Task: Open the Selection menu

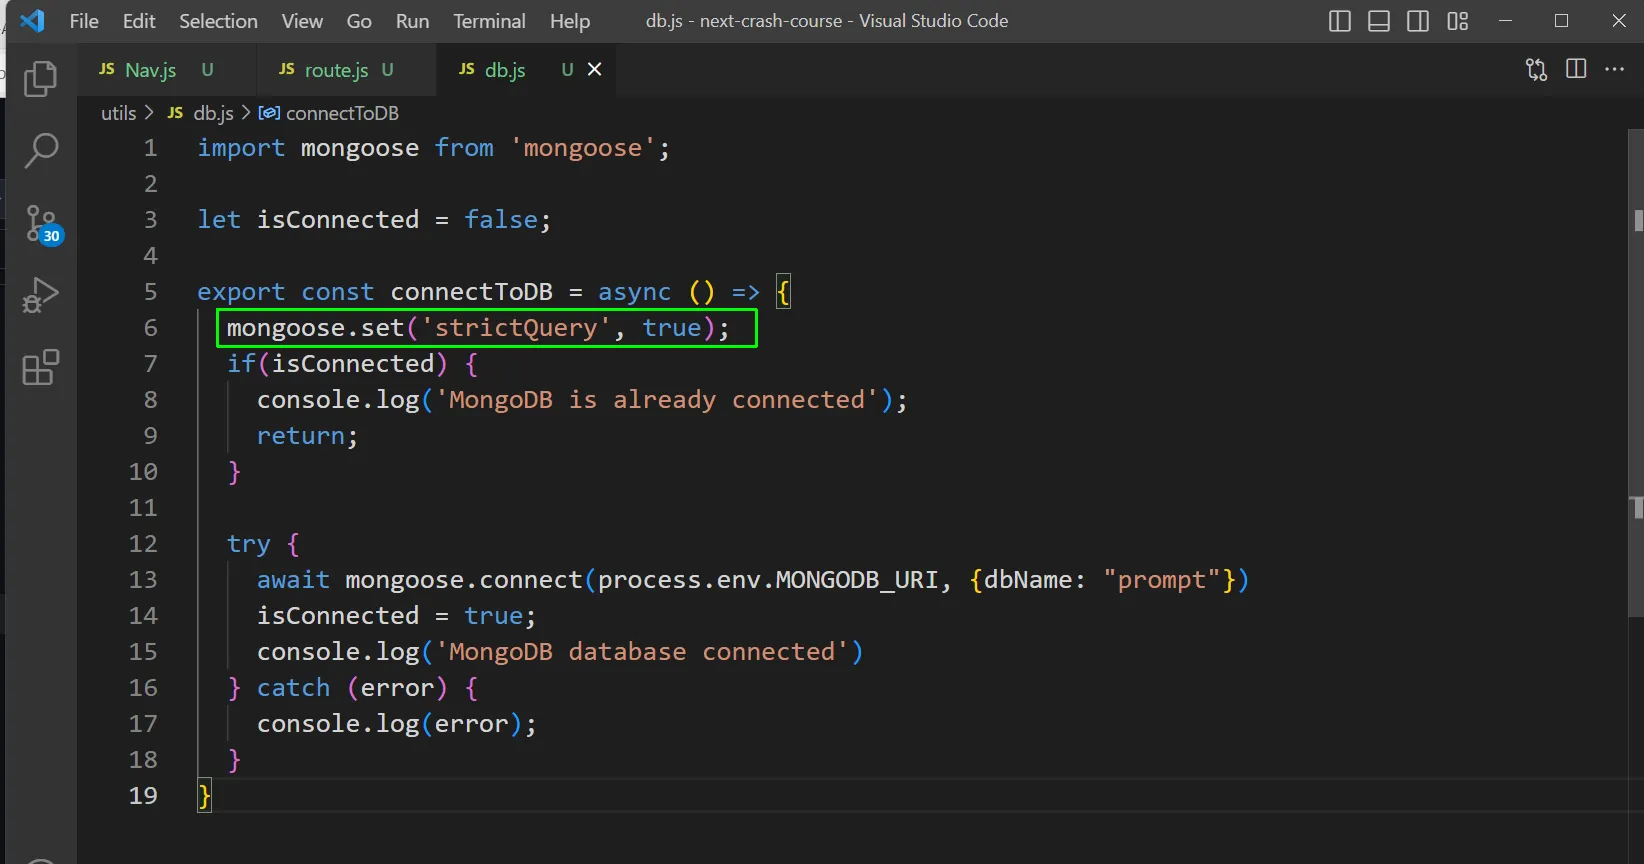Action: click(218, 21)
